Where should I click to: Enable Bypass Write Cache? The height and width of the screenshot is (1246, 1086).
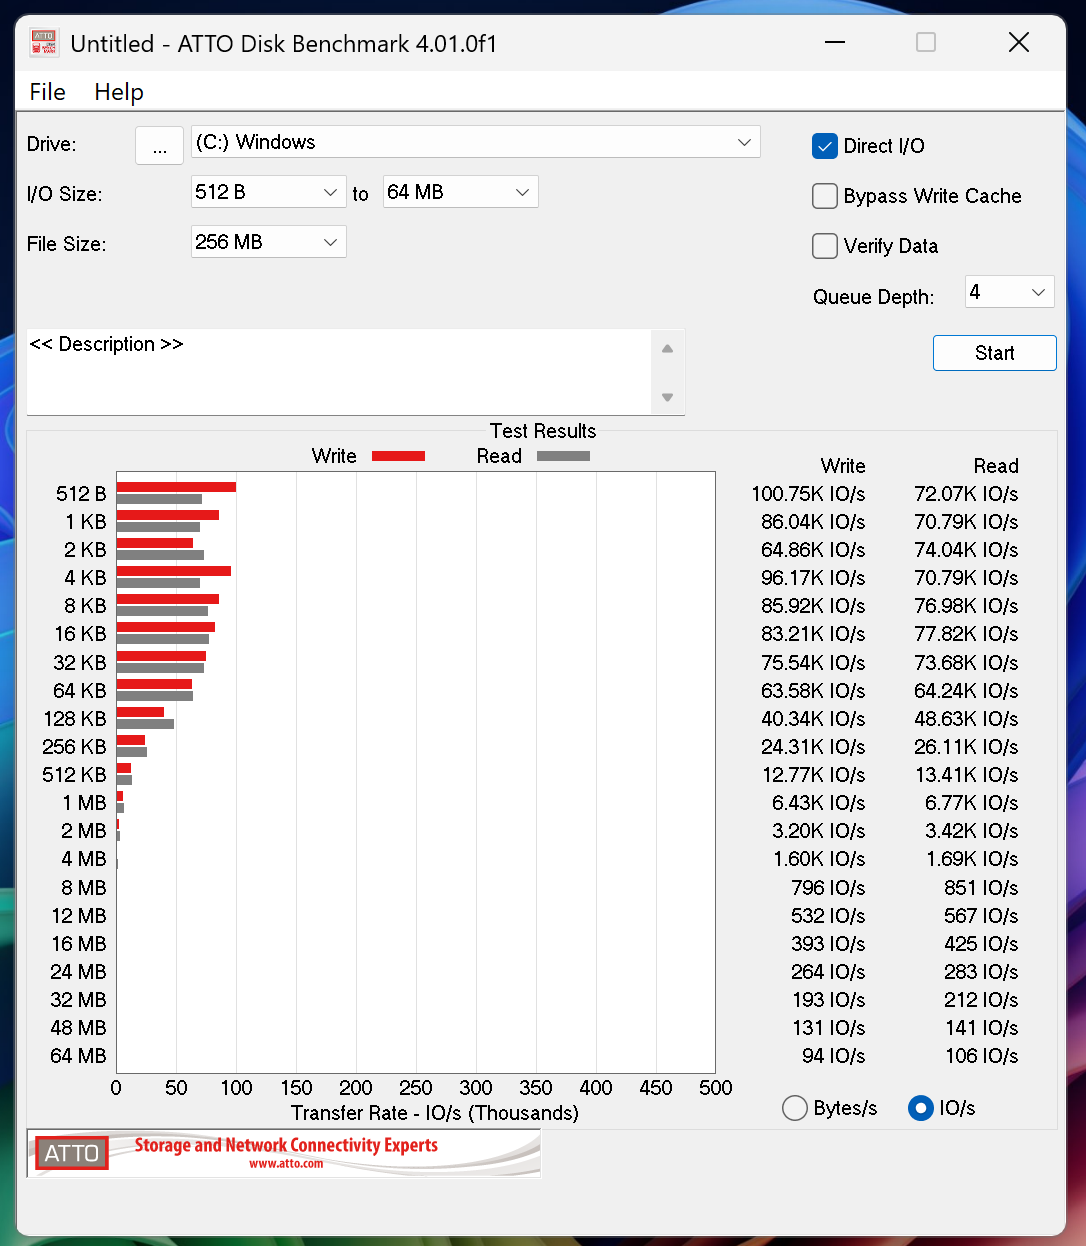[825, 196]
